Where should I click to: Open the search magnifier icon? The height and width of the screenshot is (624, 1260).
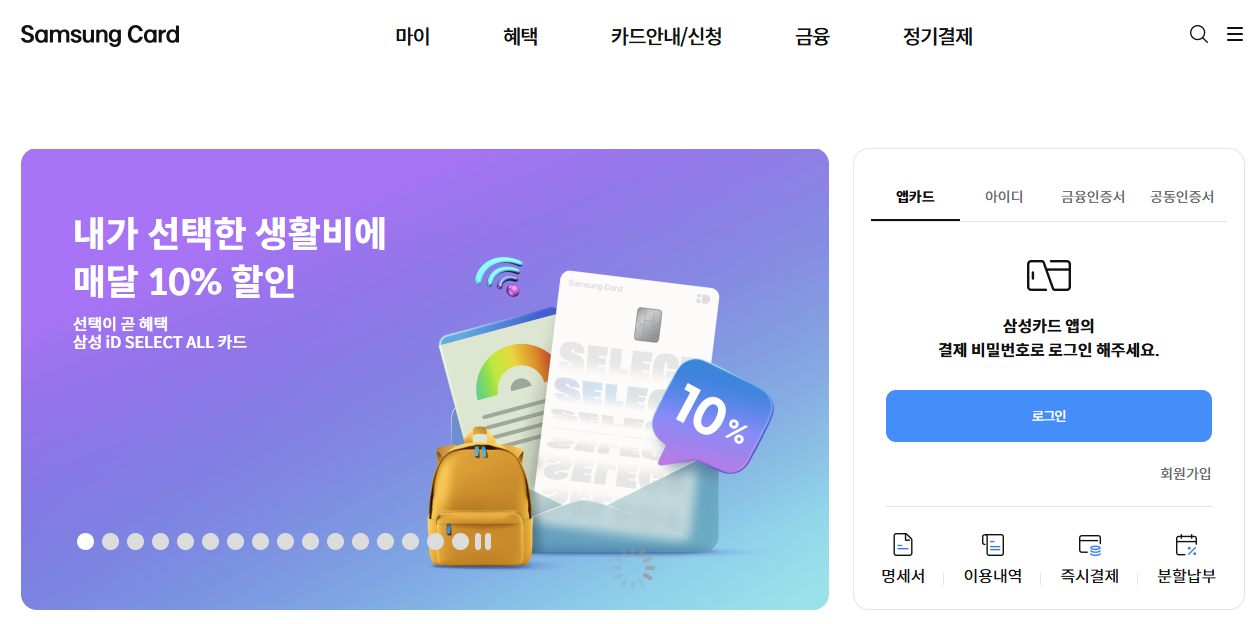tap(1198, 35)
